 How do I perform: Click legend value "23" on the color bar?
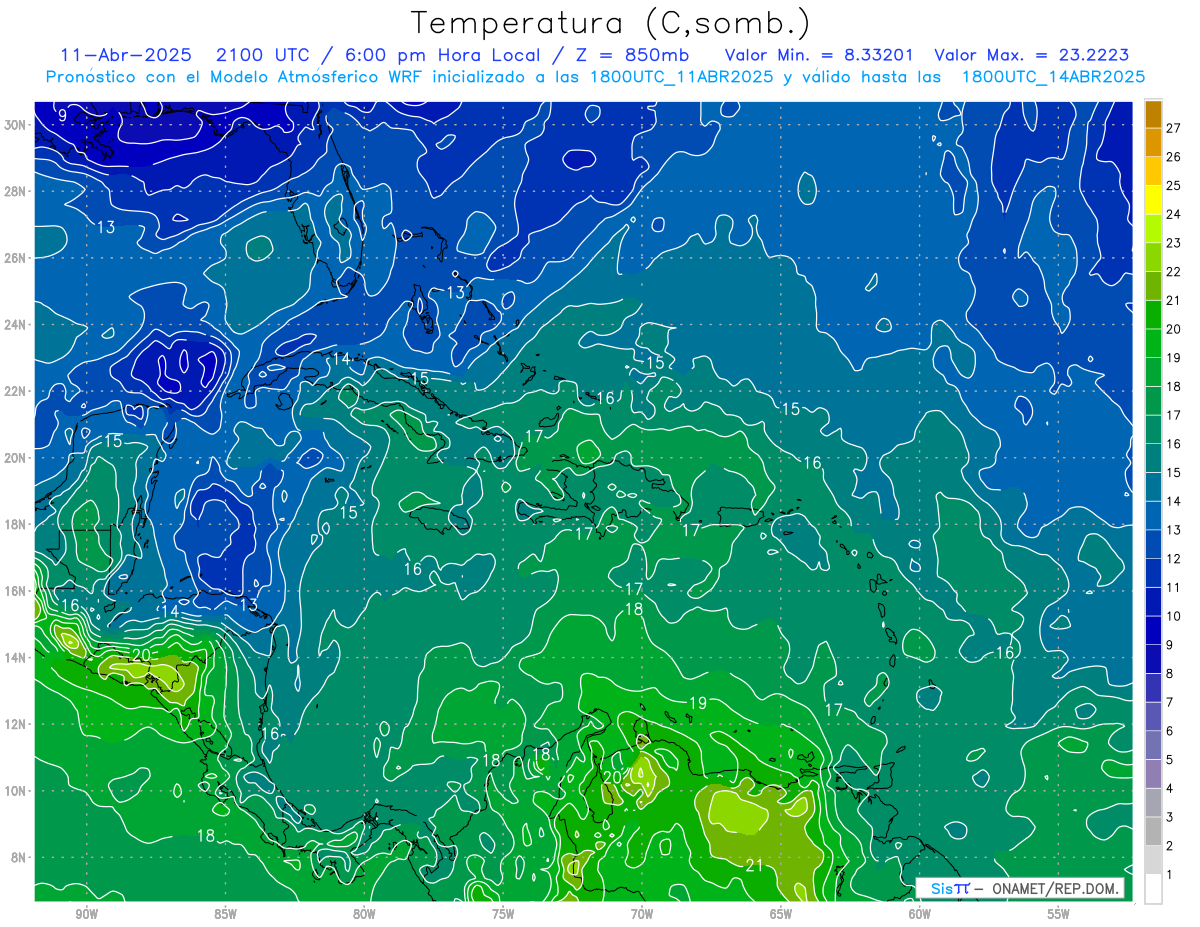pyautogui.click(x=1173, y=243)
